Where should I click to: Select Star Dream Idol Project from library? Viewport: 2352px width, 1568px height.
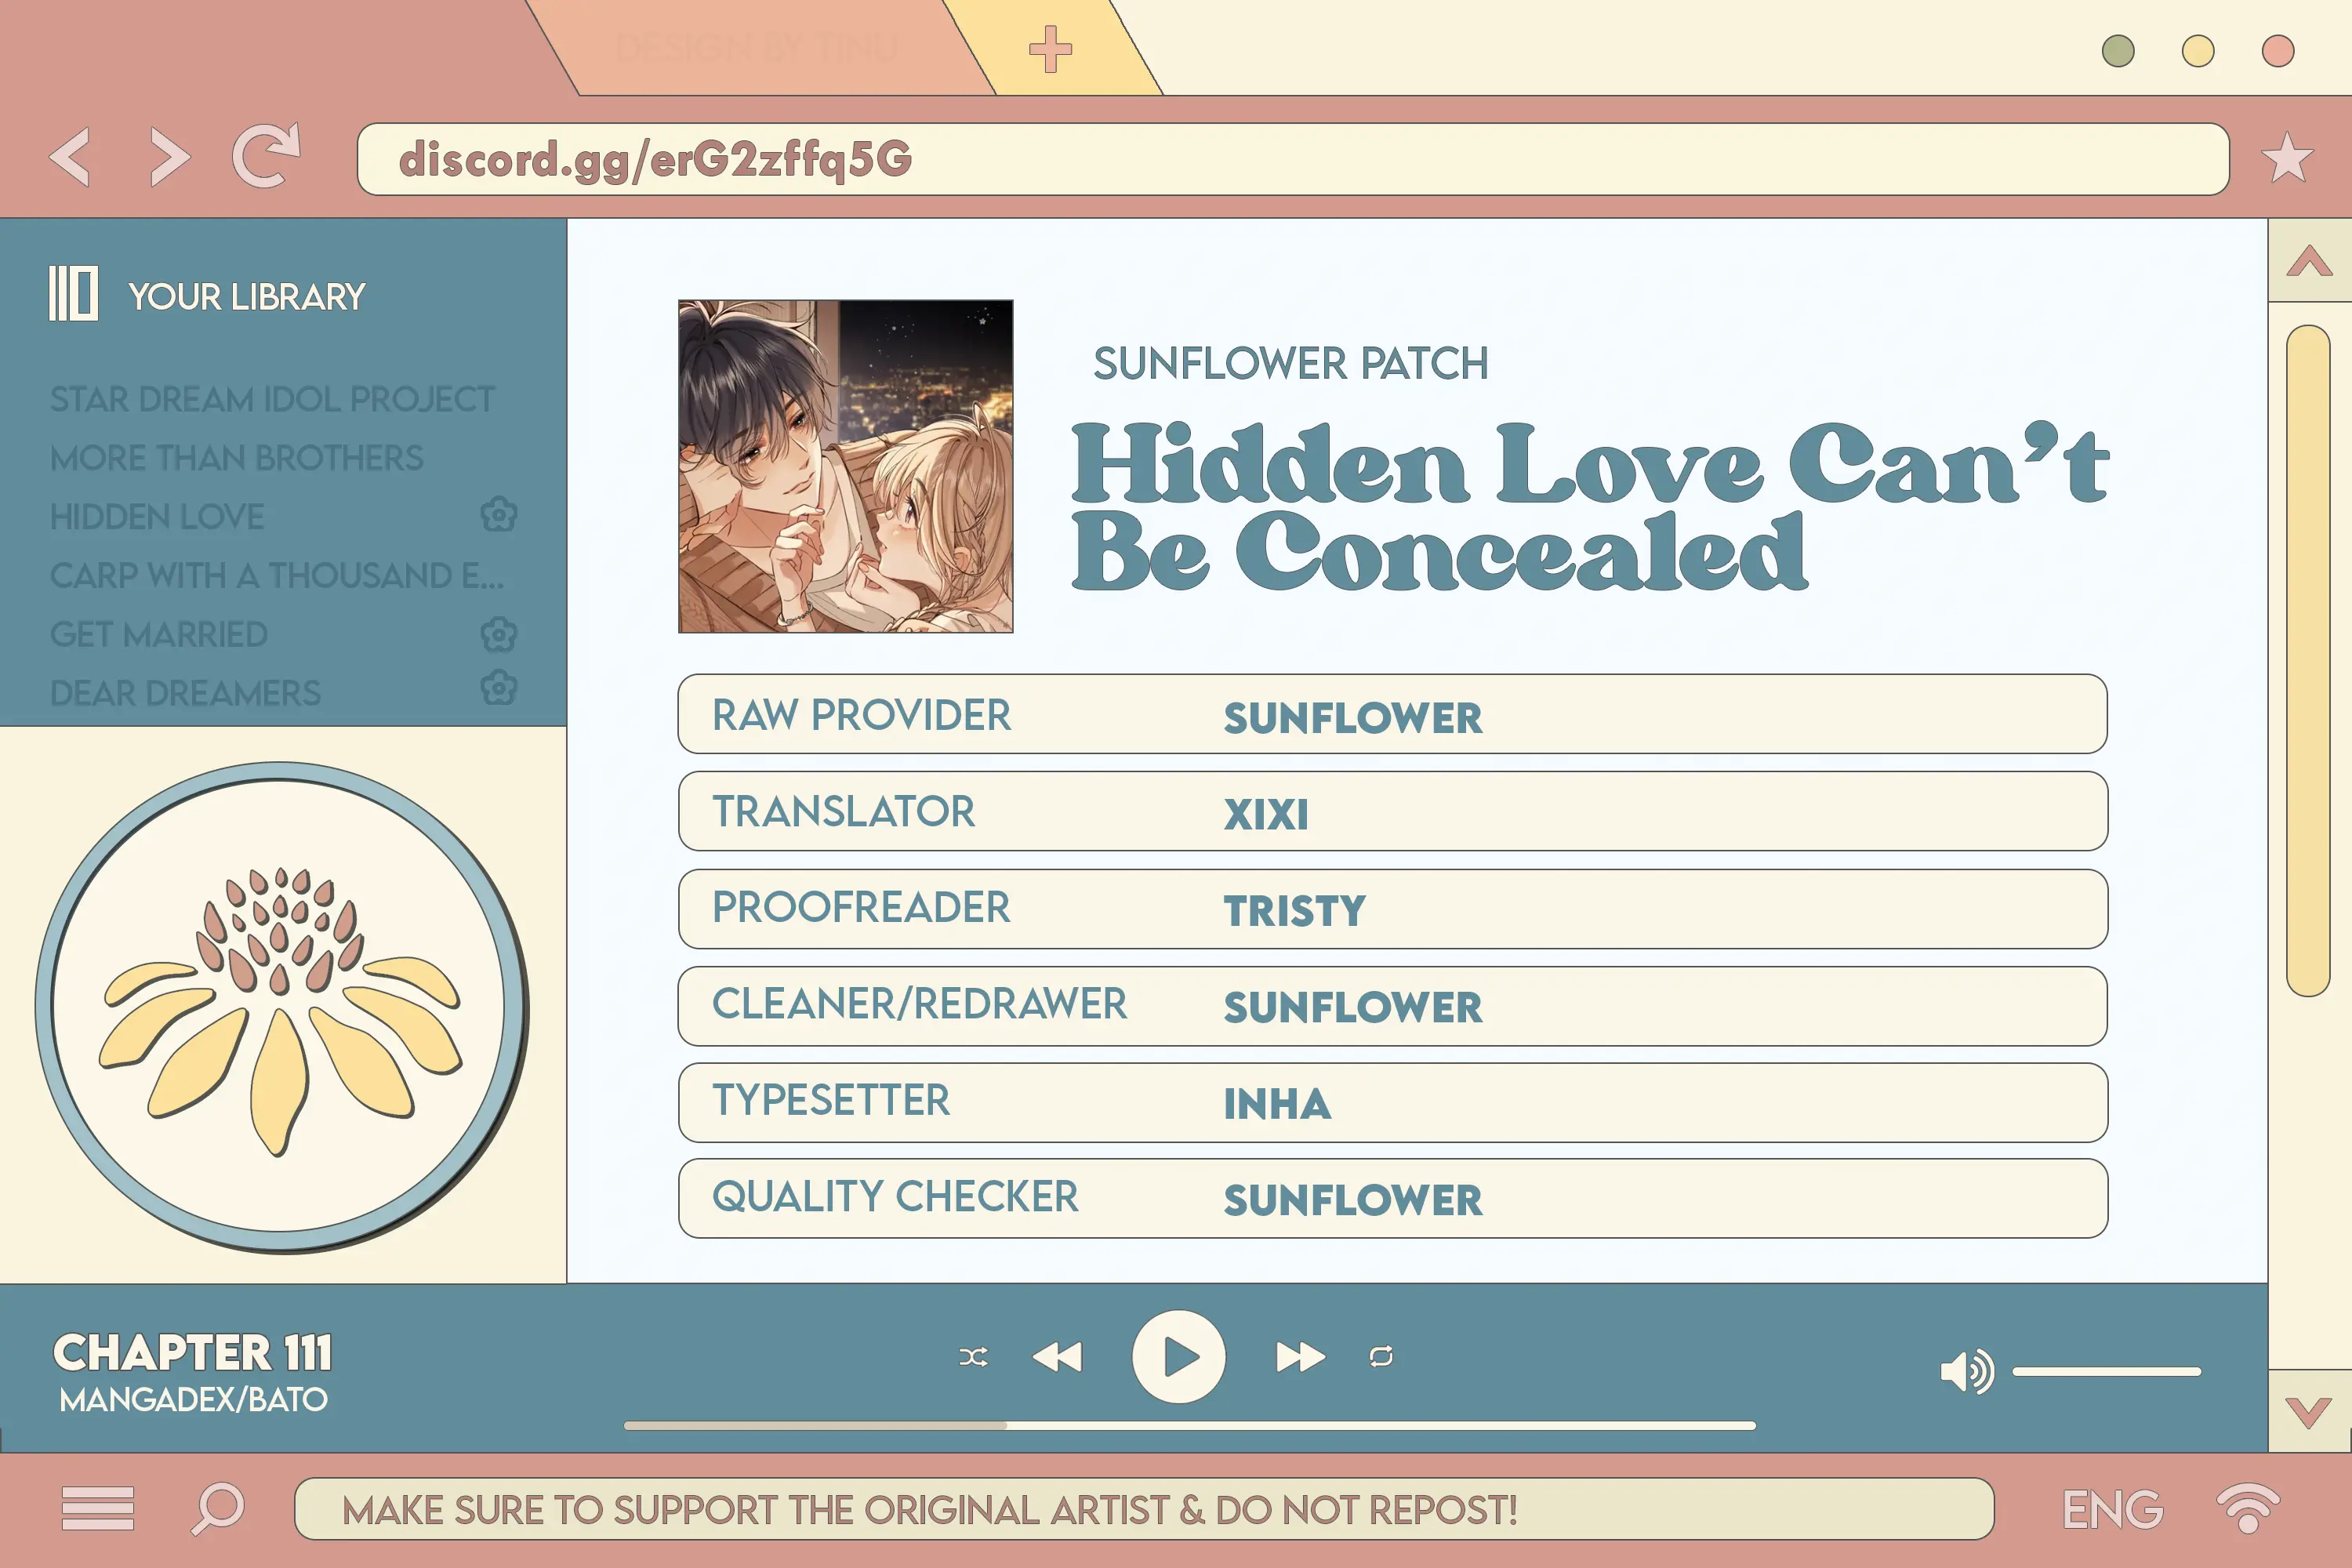(x=270, y=397)
